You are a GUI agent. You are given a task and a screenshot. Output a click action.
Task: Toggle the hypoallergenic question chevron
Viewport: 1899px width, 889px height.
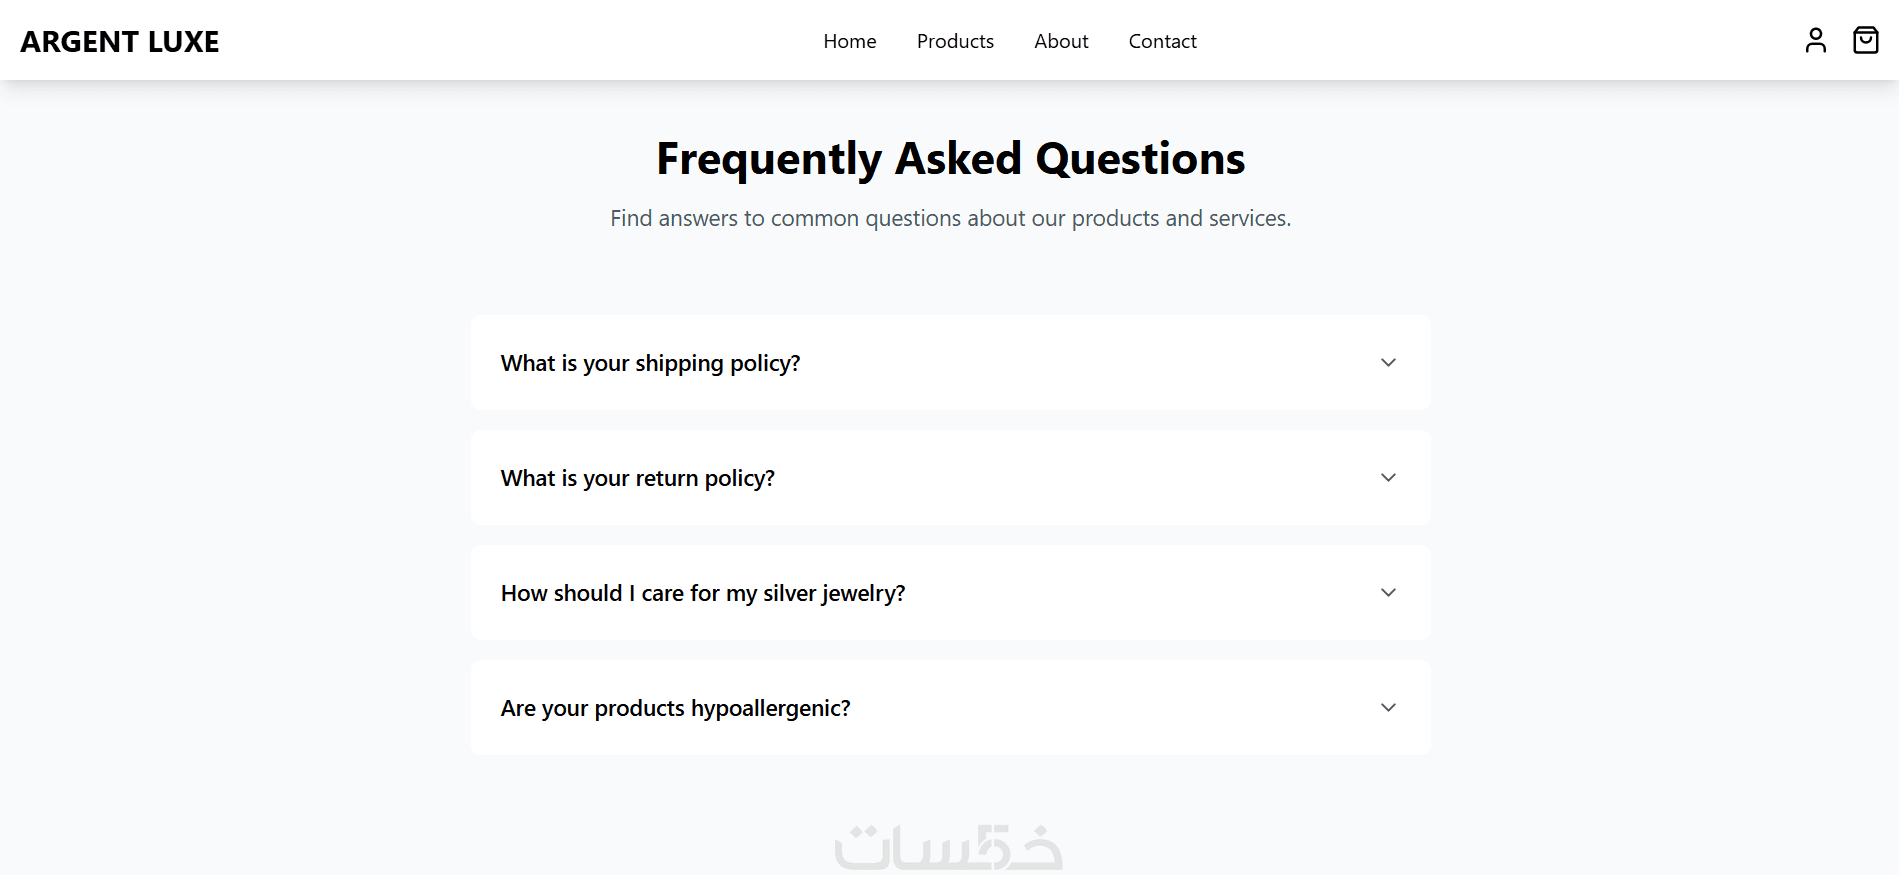(x=1388, y=708)
